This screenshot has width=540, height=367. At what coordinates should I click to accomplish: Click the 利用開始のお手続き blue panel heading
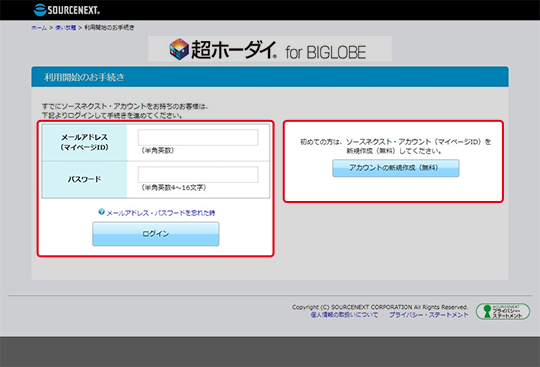coord(84,77)
